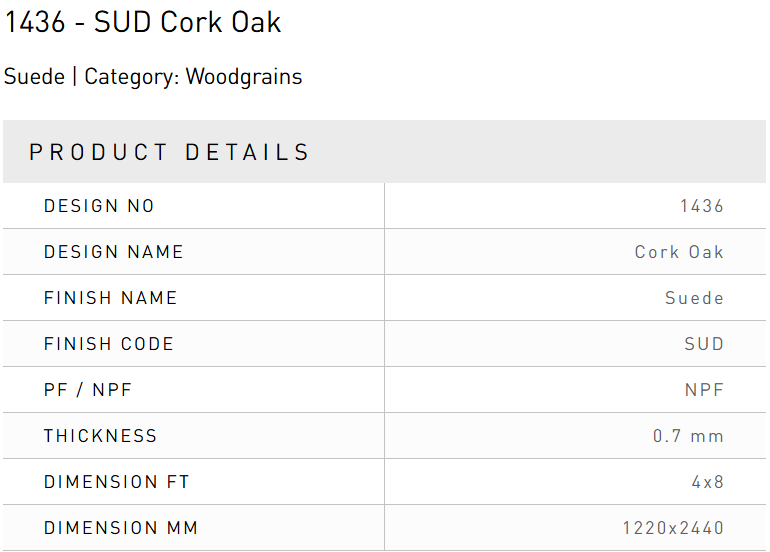Screen dimensions: 770x552
Task: Select the FINISH NAME label
Action: (110, 298)
